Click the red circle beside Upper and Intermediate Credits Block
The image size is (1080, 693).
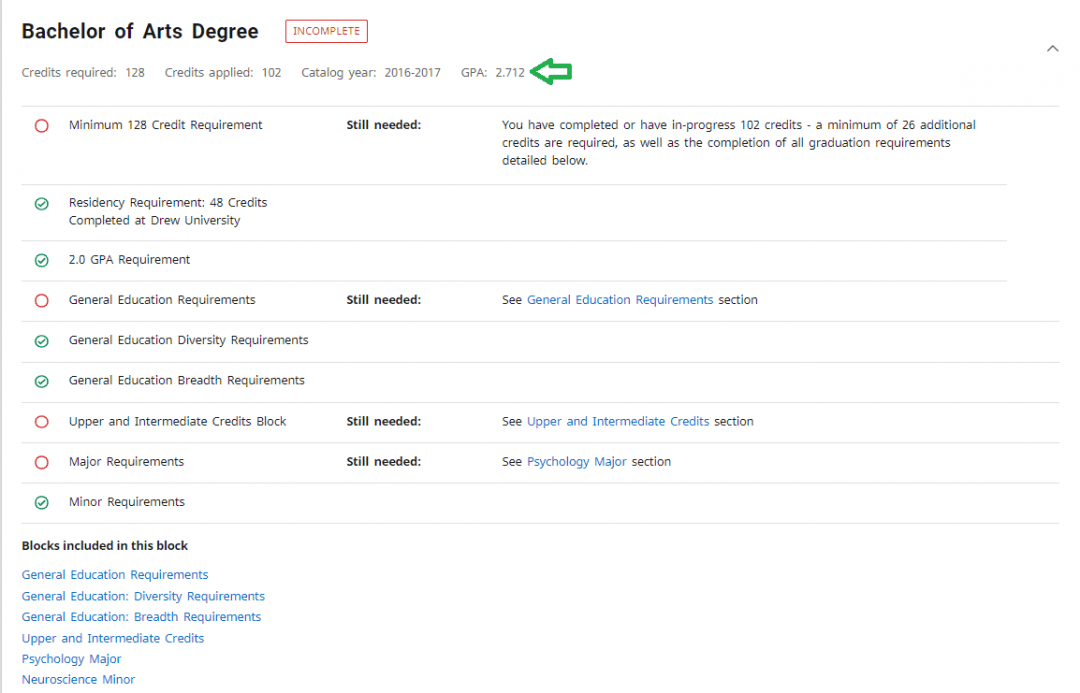click(x=41, y=421)
